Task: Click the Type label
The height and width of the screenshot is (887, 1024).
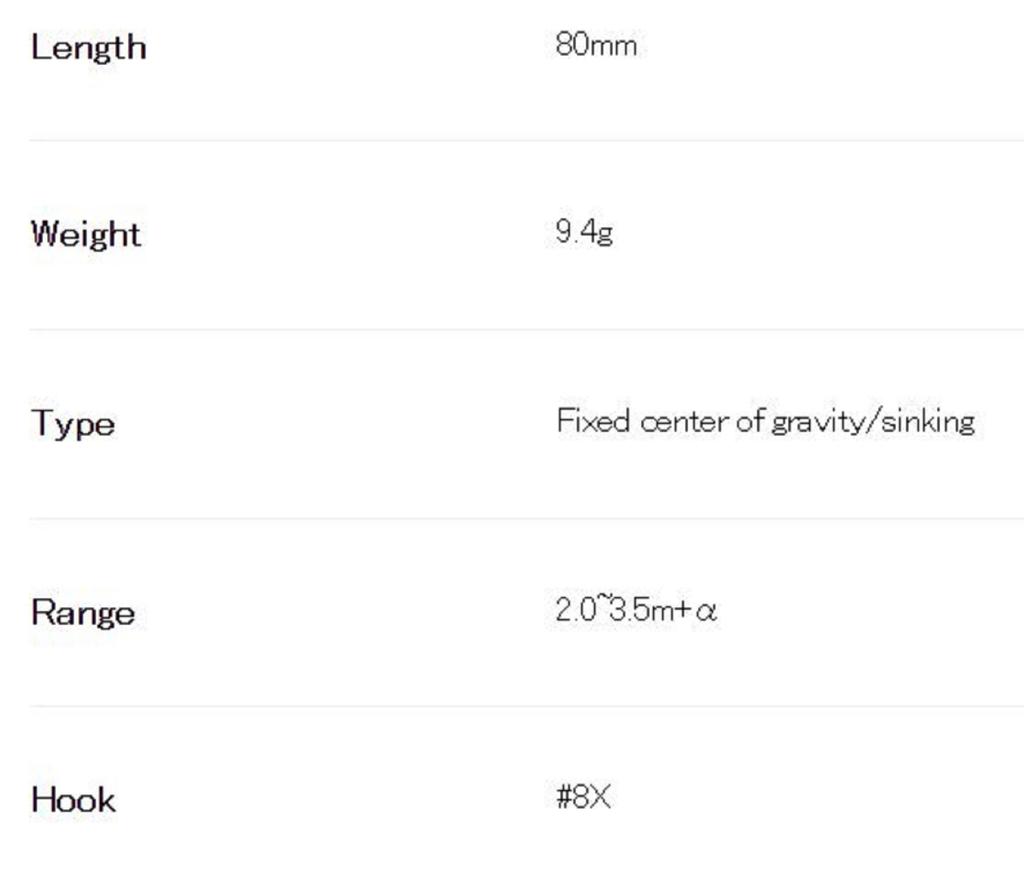Action: point(73,423)
